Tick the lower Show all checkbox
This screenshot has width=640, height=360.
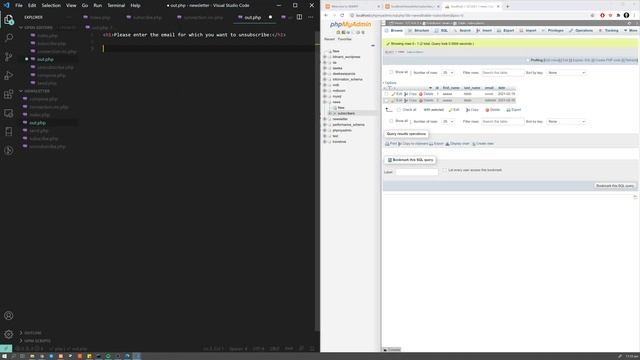(391, 121)
